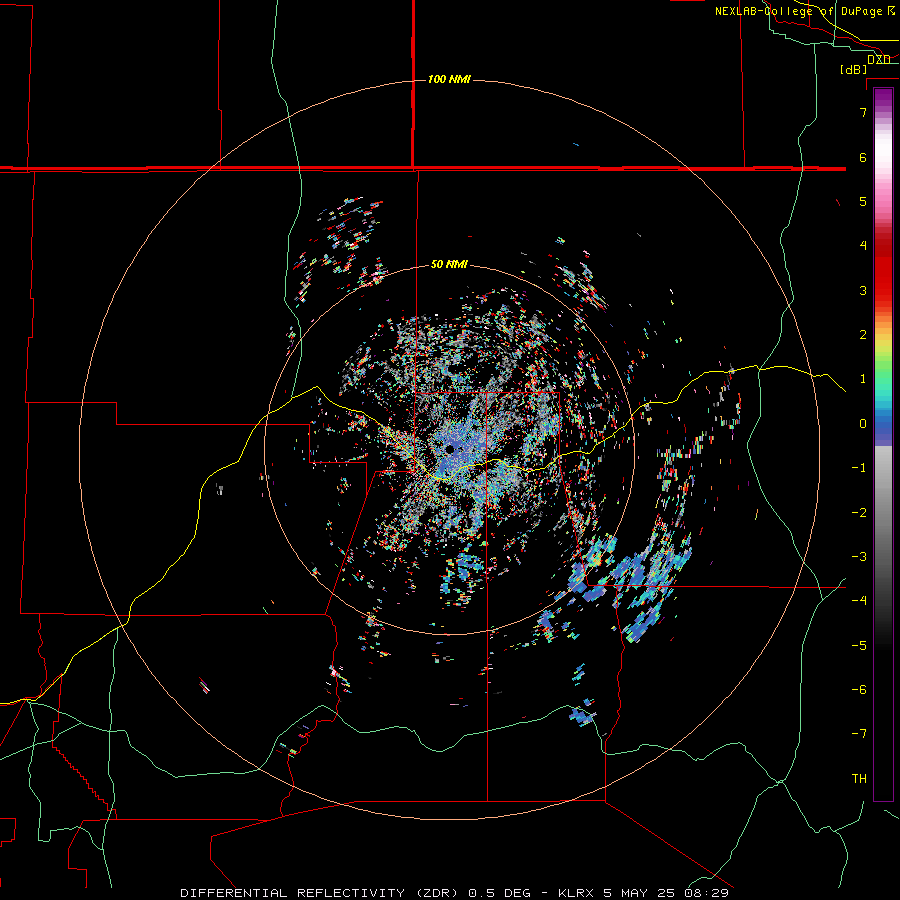Click the 0 value on color scale
Viewport: 900px width, 900px height.
pos(863,424)
